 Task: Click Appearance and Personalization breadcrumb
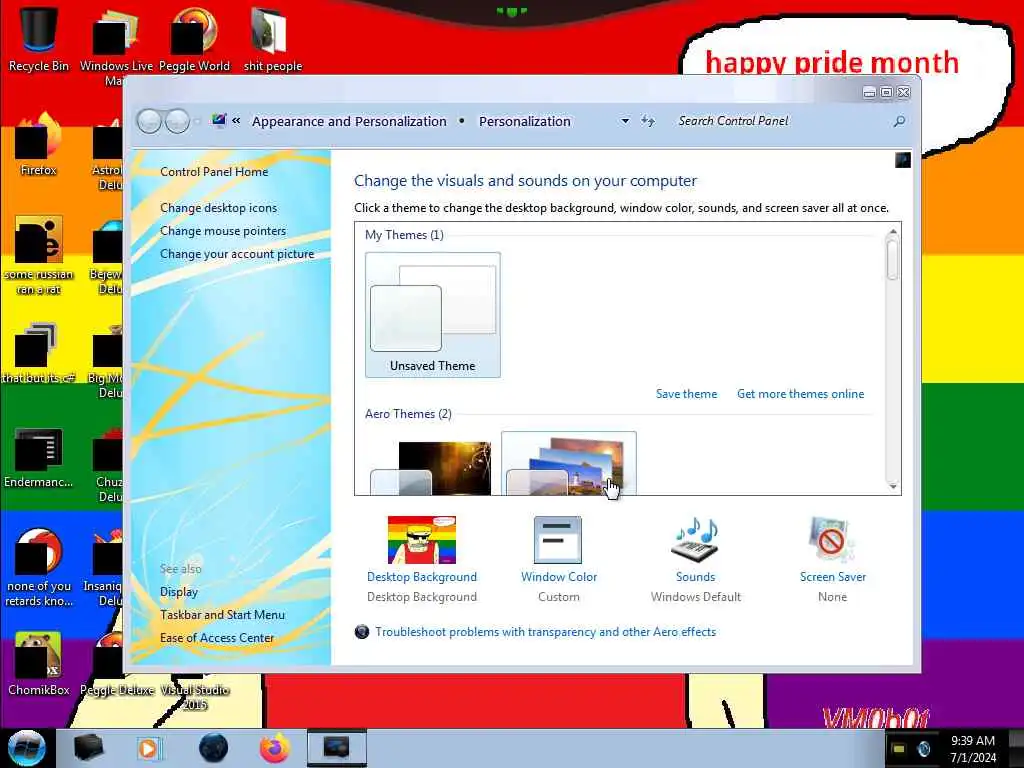click(x=349, y=121)
